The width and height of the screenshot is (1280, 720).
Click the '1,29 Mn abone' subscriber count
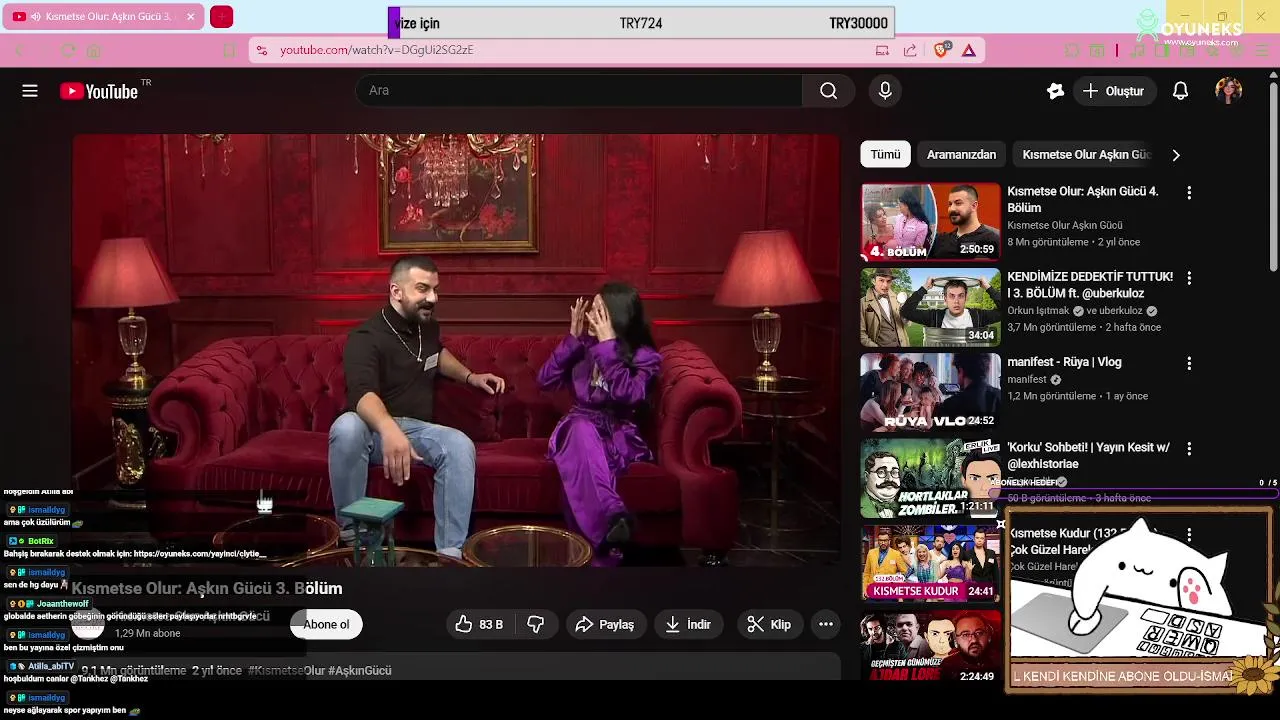coord(148,633)
